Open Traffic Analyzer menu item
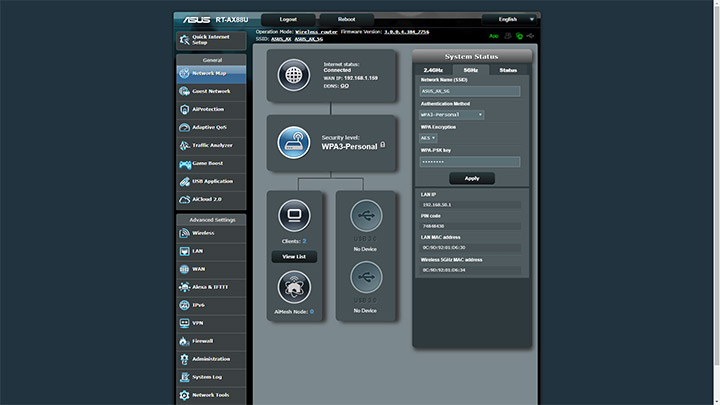Screen dimensions: 720x405 (x=211, y=145)
